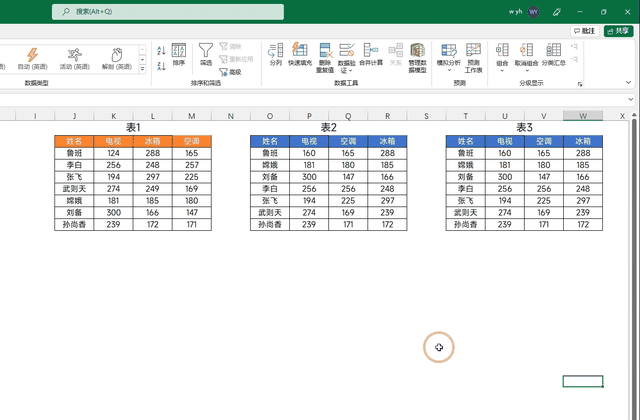Expand the 模拟分析 what-if dropdown
This screenshot has width=640, height=420.
[x=449, y=70]
